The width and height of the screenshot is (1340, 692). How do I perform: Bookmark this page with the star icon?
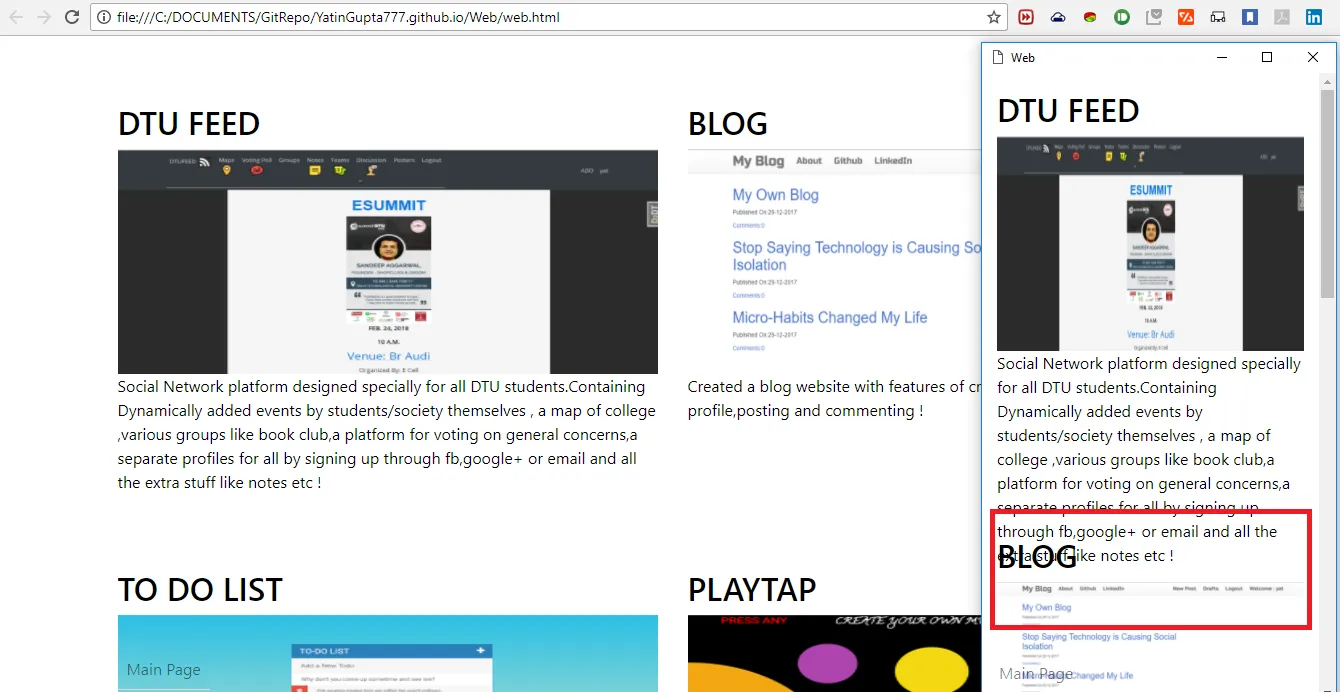pos(994,17)
